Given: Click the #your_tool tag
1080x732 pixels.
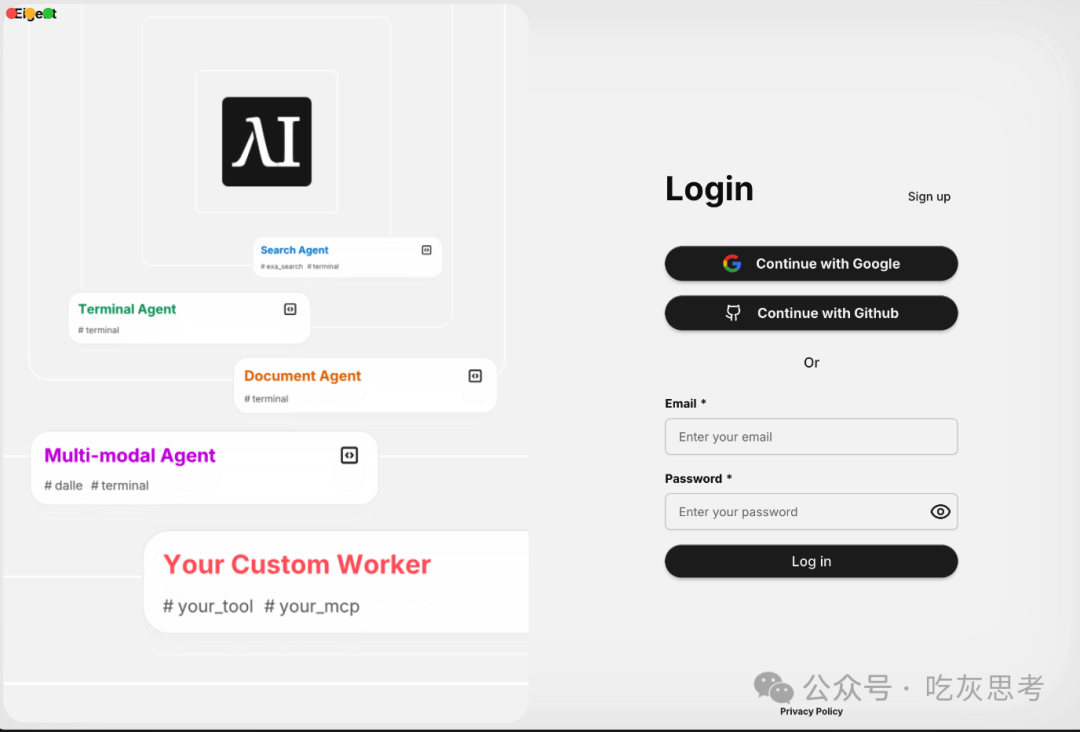Looking at the screenshot, I should [208, 606].
